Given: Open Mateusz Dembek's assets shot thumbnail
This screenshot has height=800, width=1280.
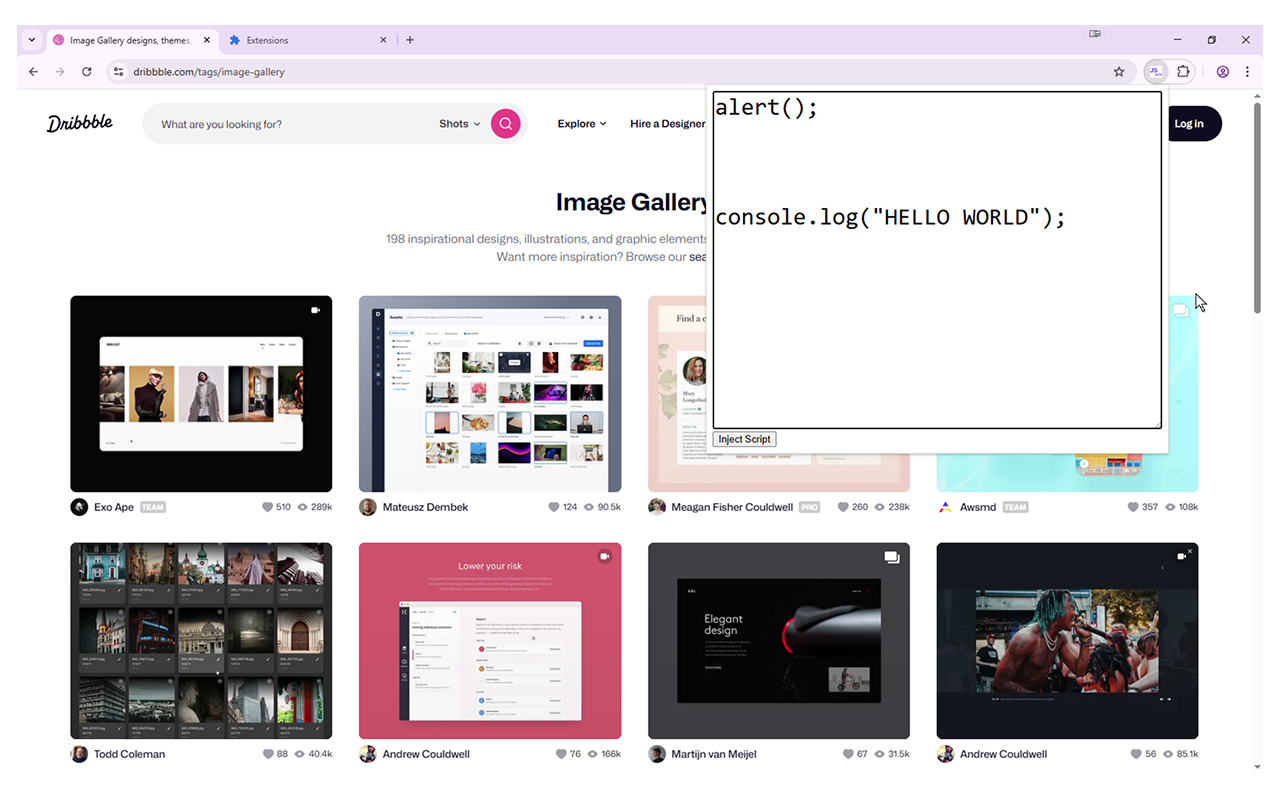Looking at the screenshot, I should 490,394.
